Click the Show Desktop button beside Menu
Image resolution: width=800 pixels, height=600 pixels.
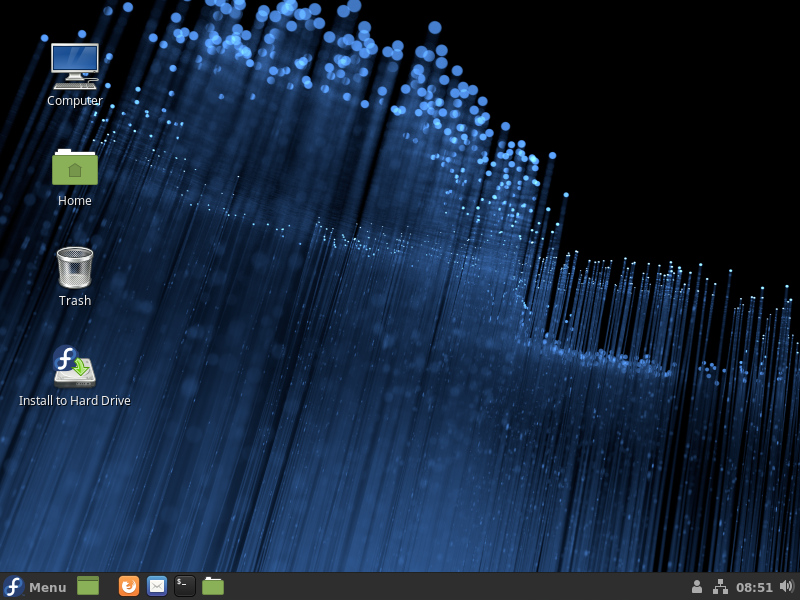pyautogui.click(x=88, y=586)
